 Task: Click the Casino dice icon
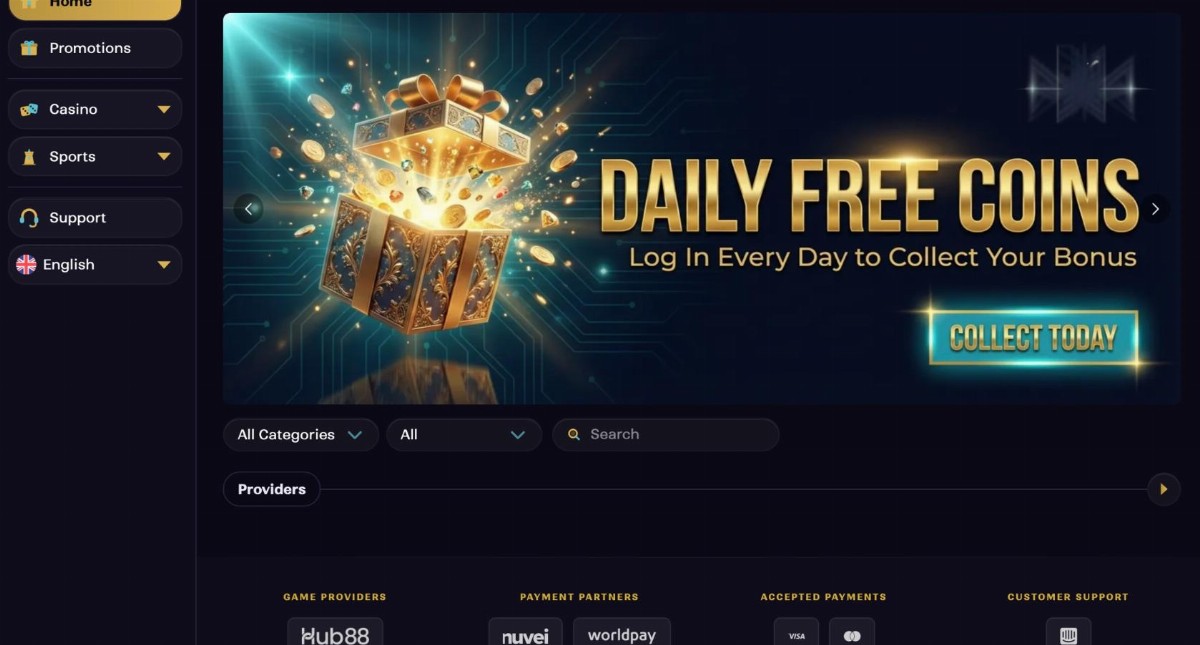(x=29, y=109)
